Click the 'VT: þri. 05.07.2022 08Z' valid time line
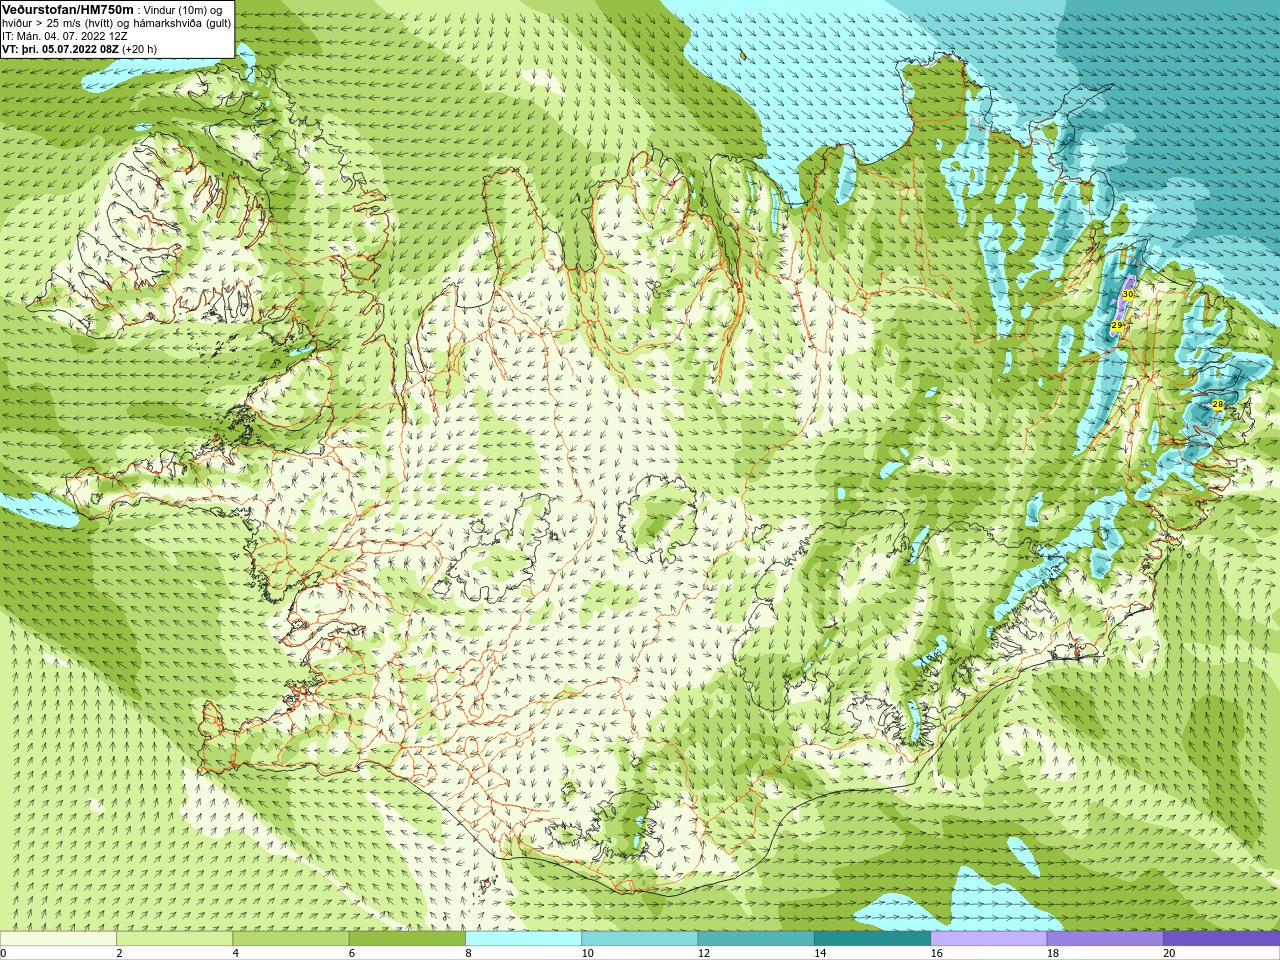This screenshot has height=960, width=1280. coord(60,48)
